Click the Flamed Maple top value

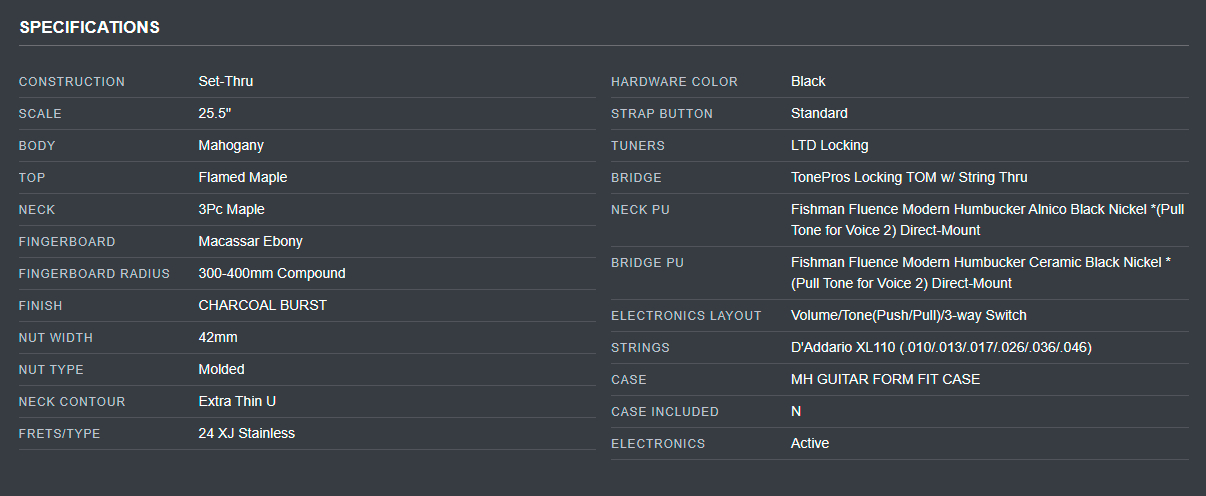click(243, 177)
